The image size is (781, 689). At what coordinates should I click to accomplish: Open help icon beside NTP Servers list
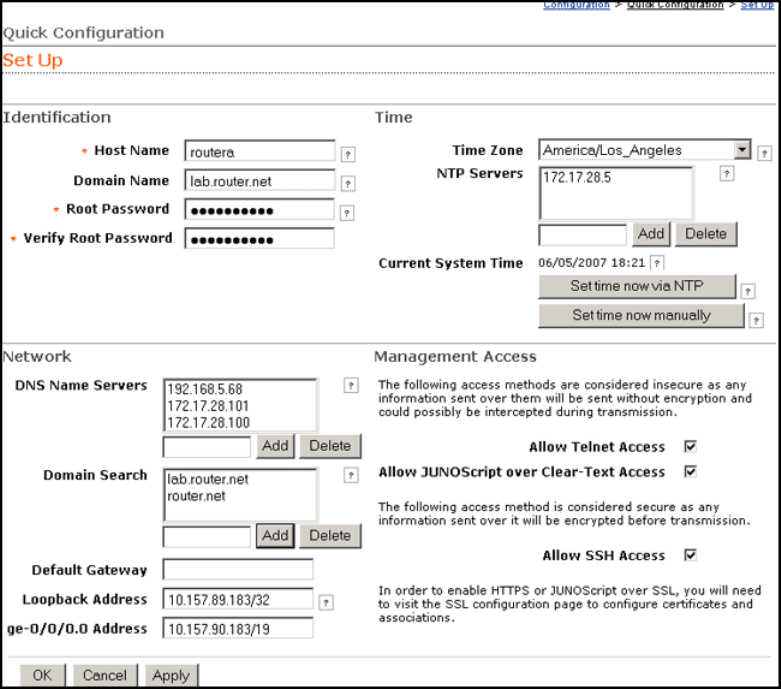coord(727,173)
